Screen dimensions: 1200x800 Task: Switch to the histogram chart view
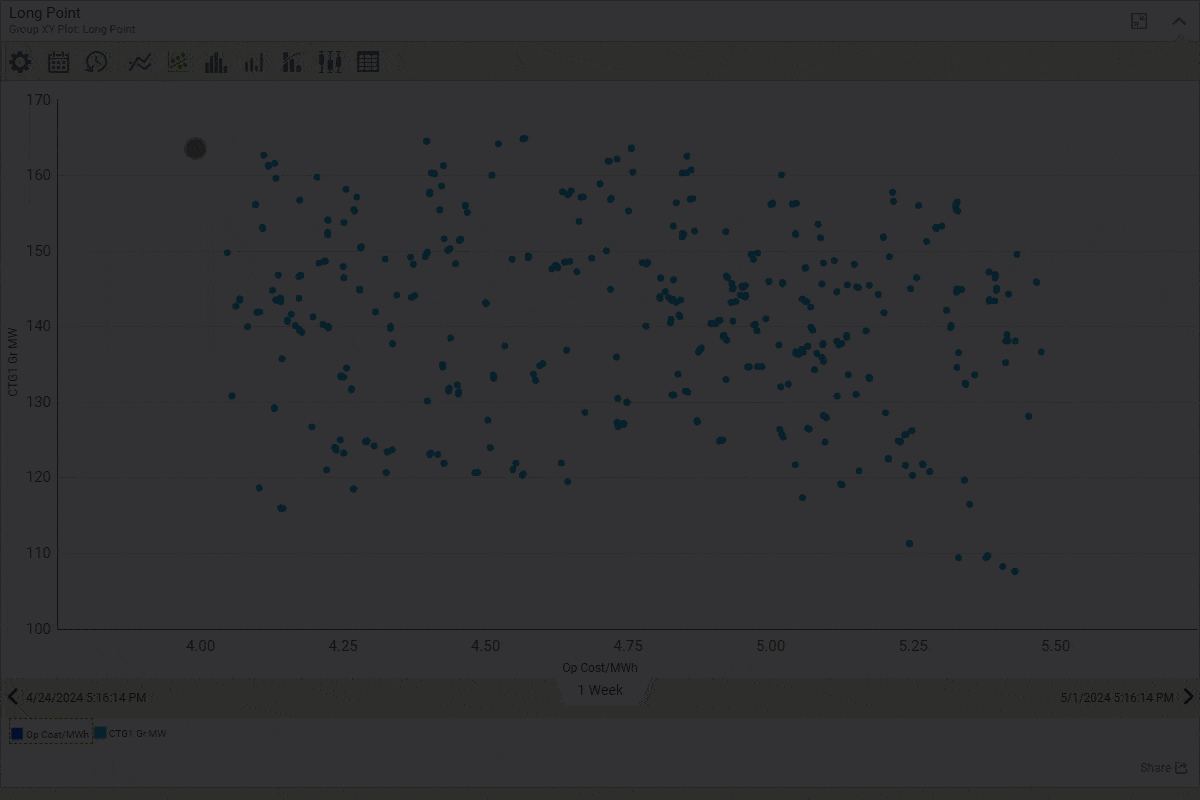(215, 62)
